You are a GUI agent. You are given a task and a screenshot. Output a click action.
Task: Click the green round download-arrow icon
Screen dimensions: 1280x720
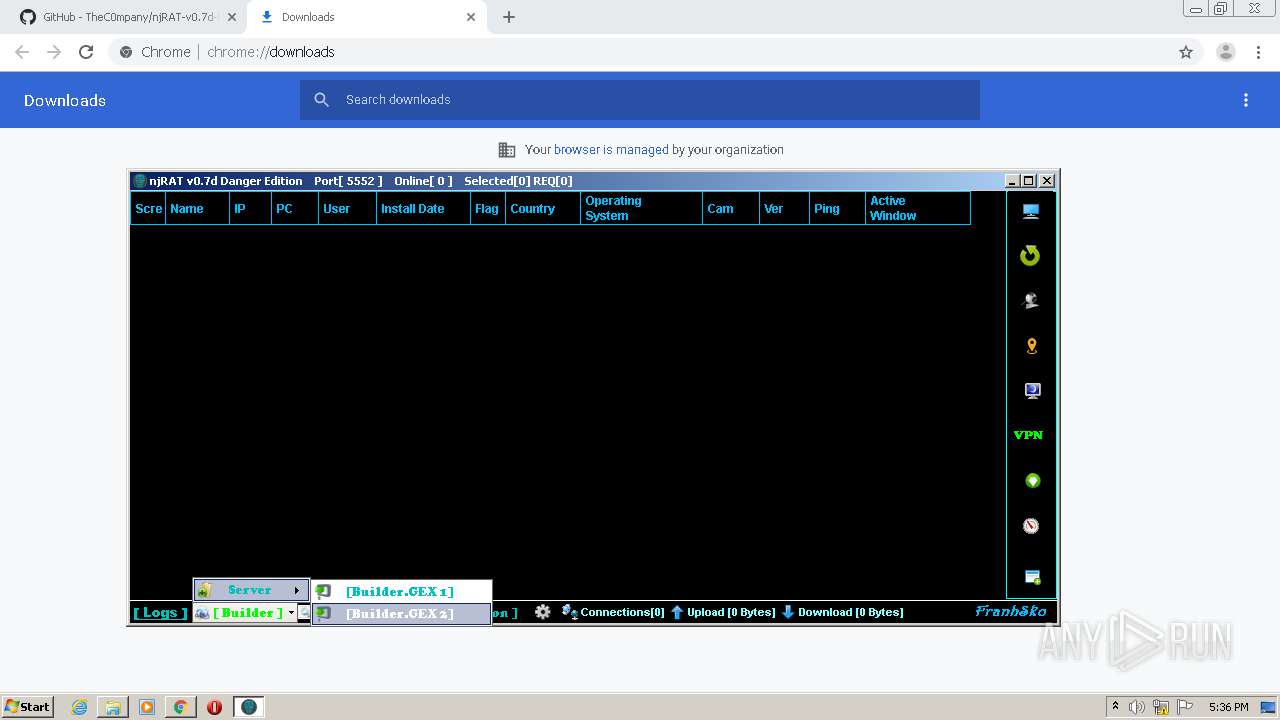point(1032,481)
